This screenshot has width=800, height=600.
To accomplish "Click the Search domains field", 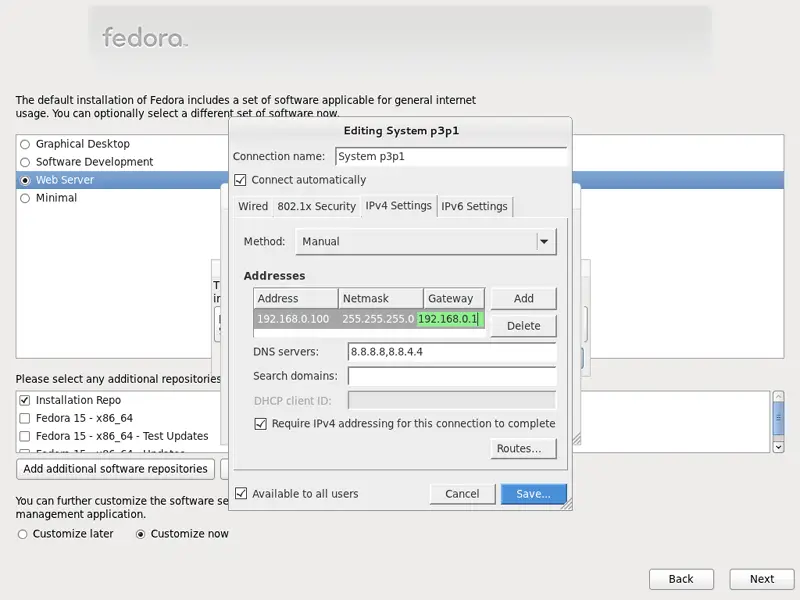I will pos(452,377).
